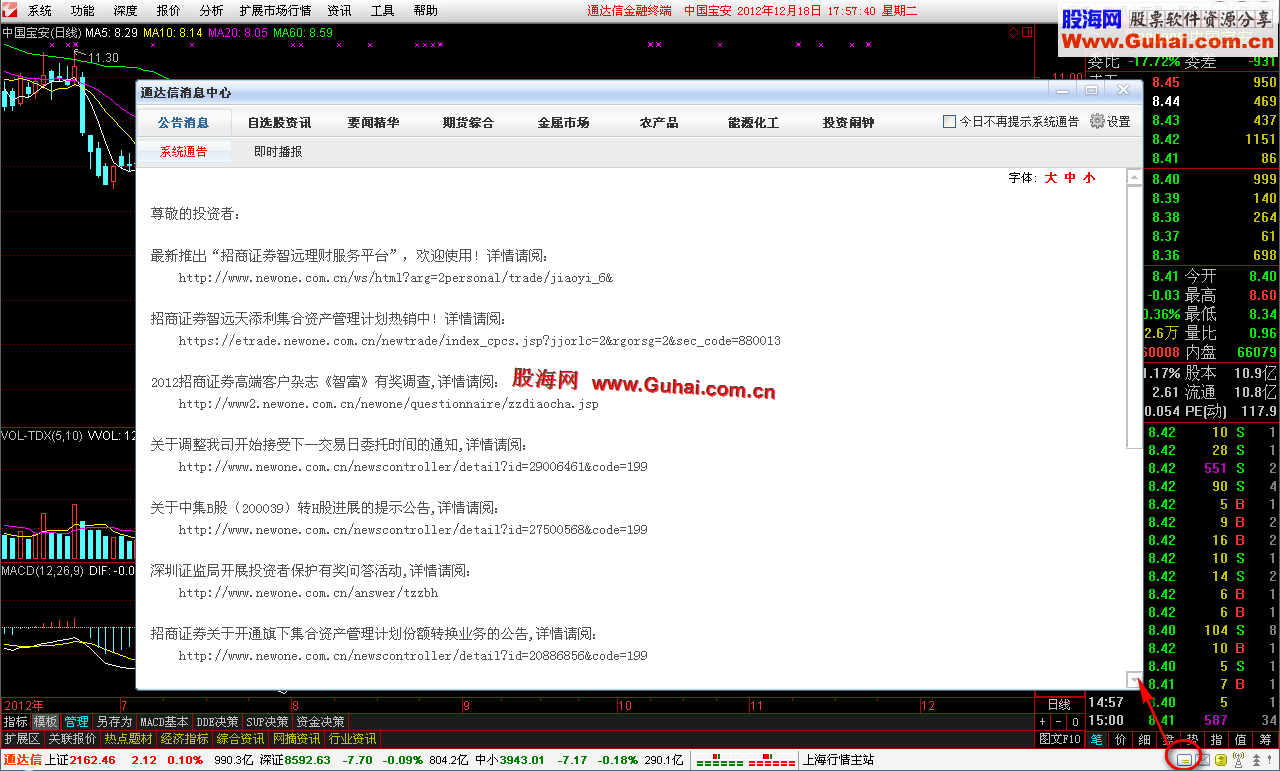Click the 管理 button below chart
This screenshot has height=771, width=1280.
(77, 721)
